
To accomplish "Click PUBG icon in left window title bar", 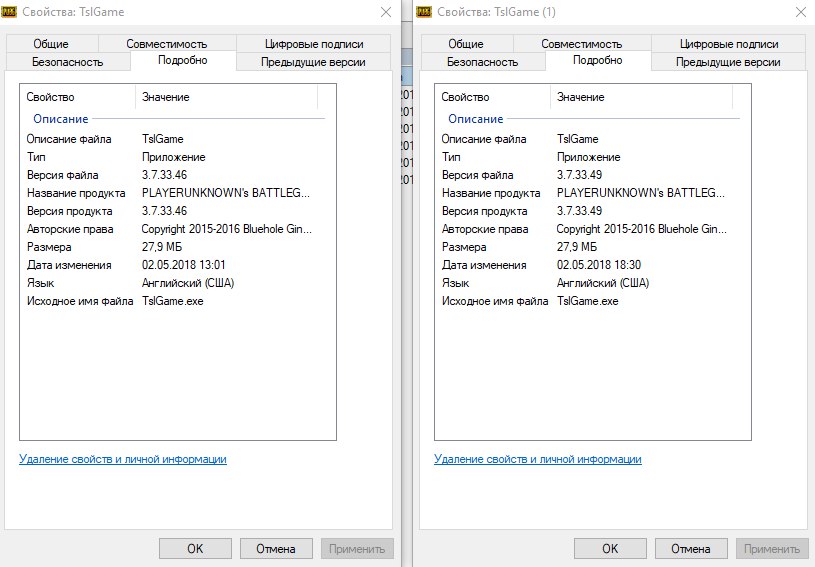I will [10, 11].
